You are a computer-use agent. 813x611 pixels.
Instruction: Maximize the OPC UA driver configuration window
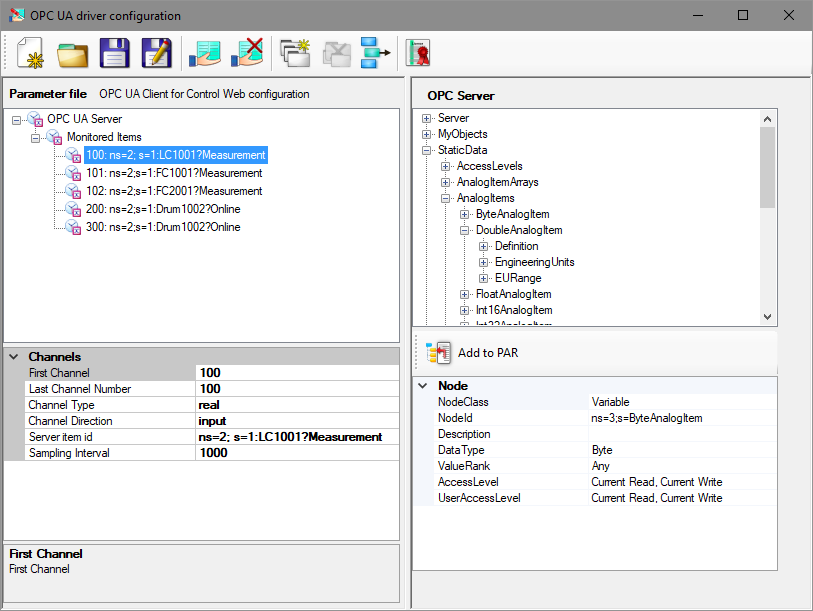click(x=743, y=15)
